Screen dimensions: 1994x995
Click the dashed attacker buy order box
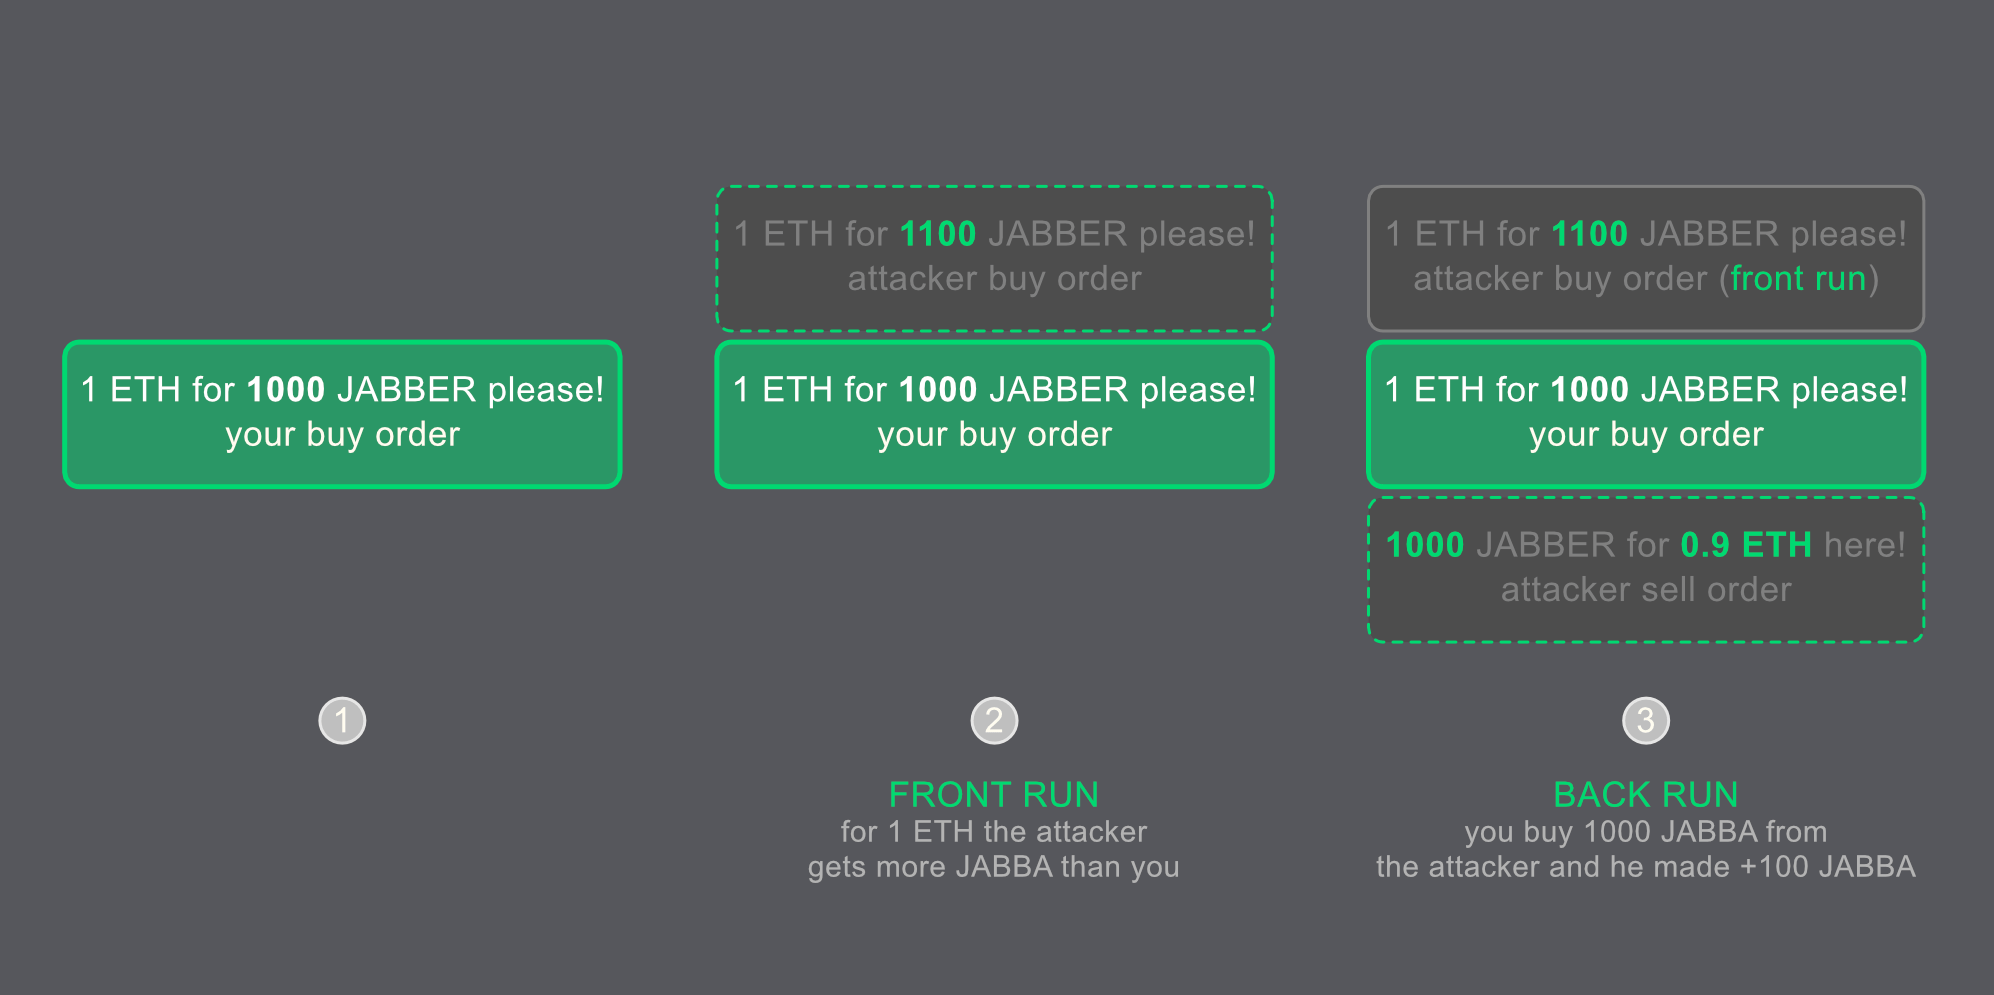[994, 258]
